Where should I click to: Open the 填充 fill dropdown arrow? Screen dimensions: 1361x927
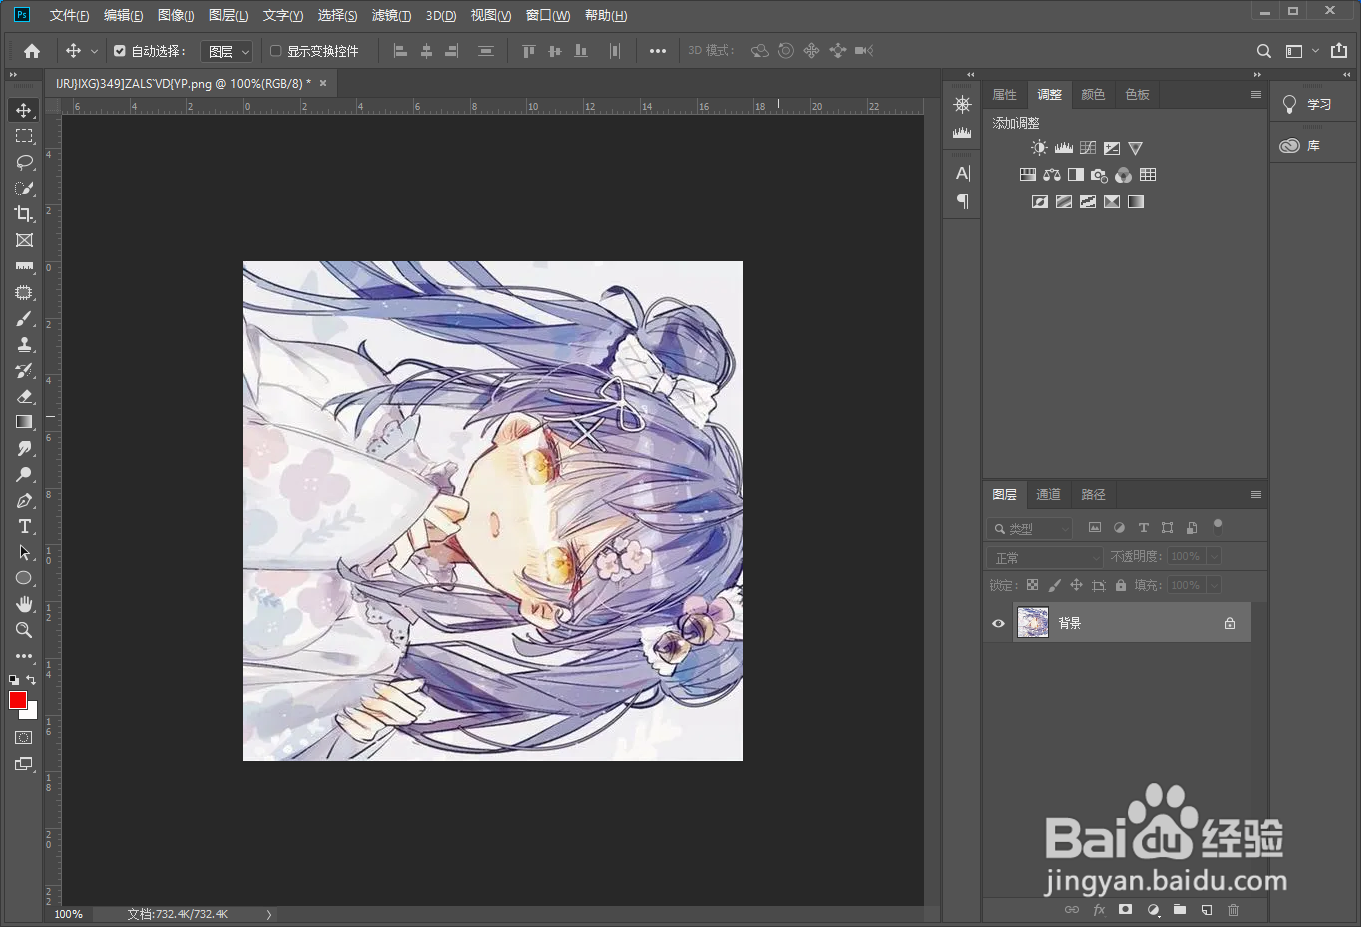click(x=1214, y=585)
